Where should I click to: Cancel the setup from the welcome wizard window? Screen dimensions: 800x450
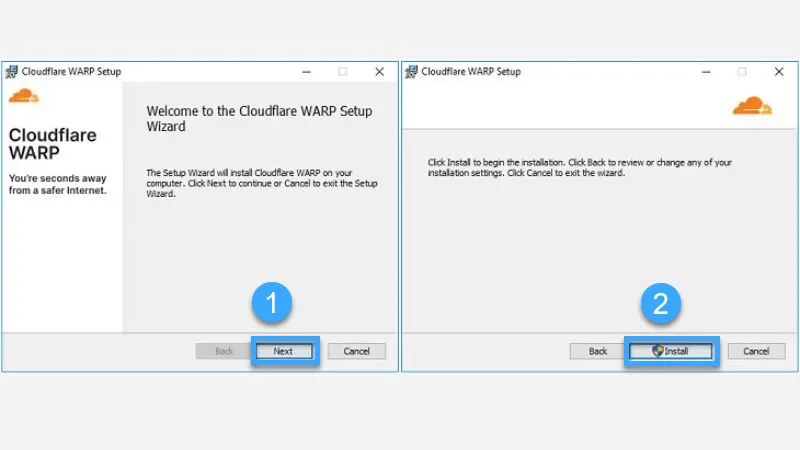(x=356, y=351)
